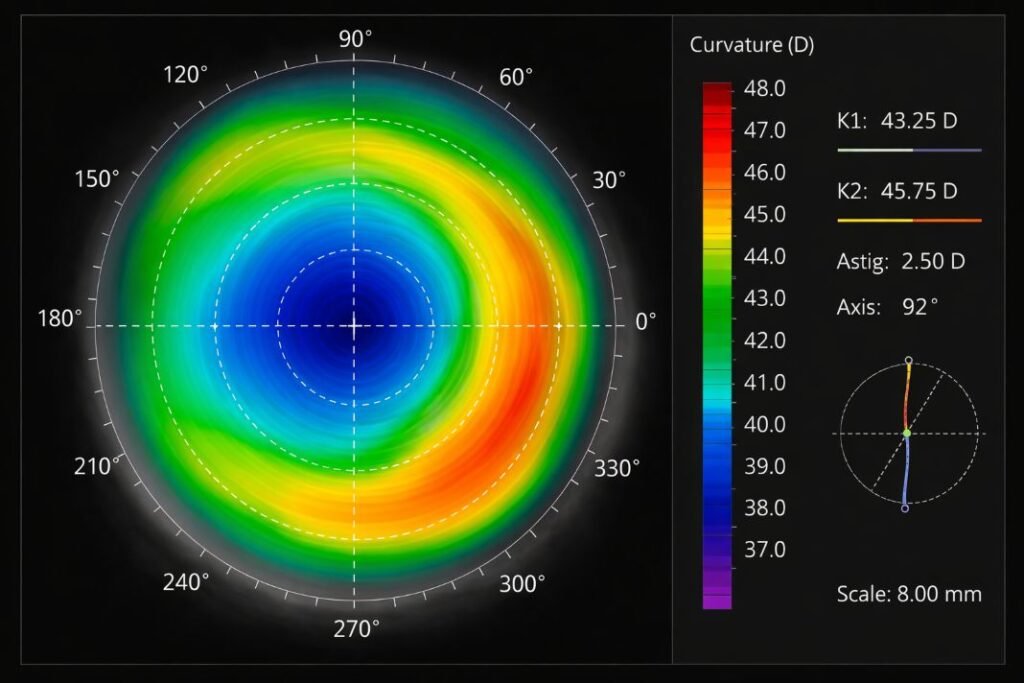The image size is (1024, 683).
Task: Click the 47.0 label on the color scale
Action: click(765, 131)
